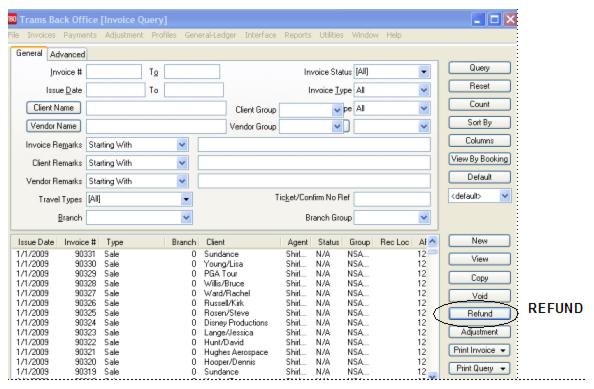The height and width of the screenshot is (389, 594).
Task: Expand the Branch Group dropdown
Action: tap(424, 217)
